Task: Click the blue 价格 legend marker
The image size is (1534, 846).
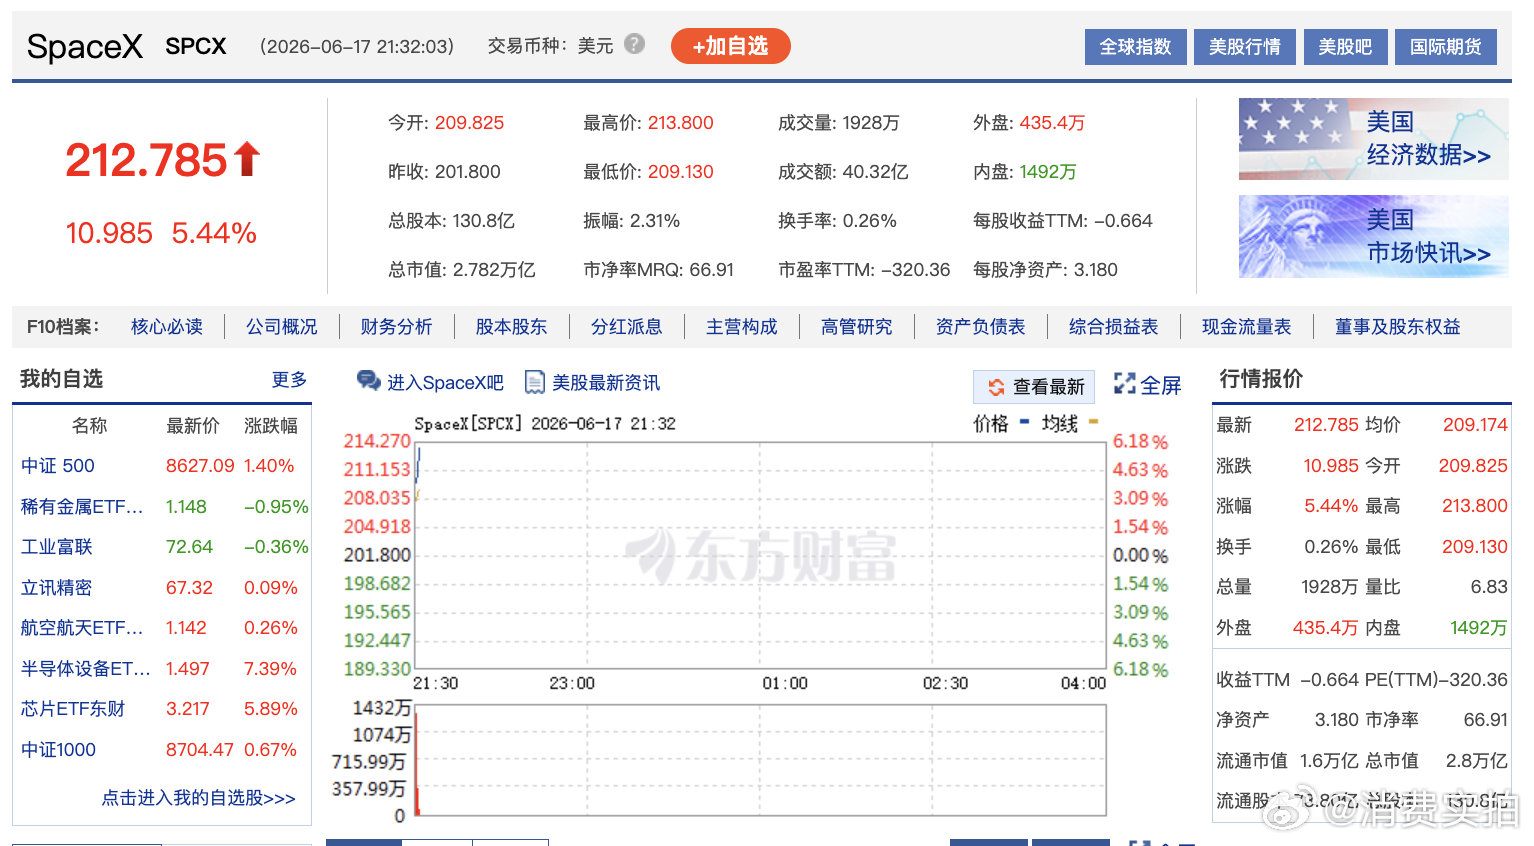Action: [x=1024, y=422]
